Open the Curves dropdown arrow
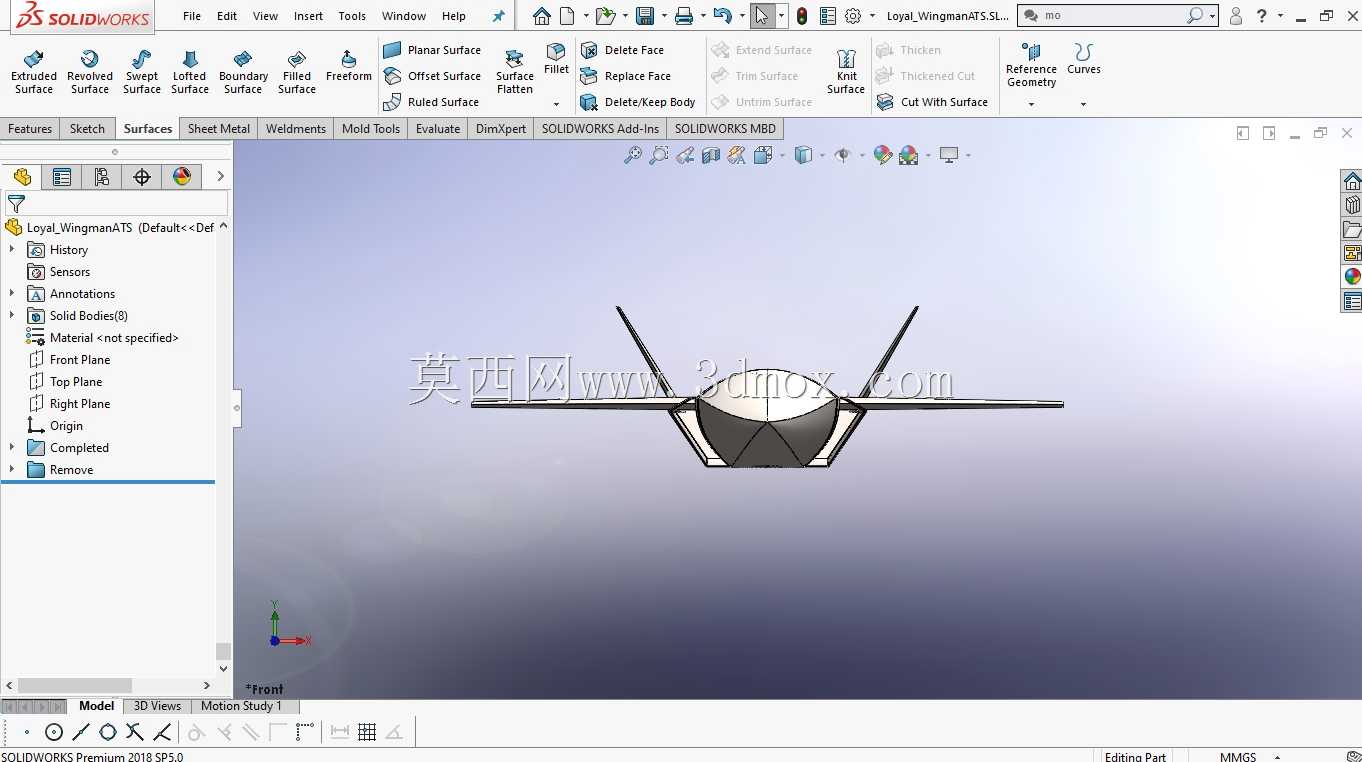1362x762 pixels. pyautogui.click(x=1083, y=104)
